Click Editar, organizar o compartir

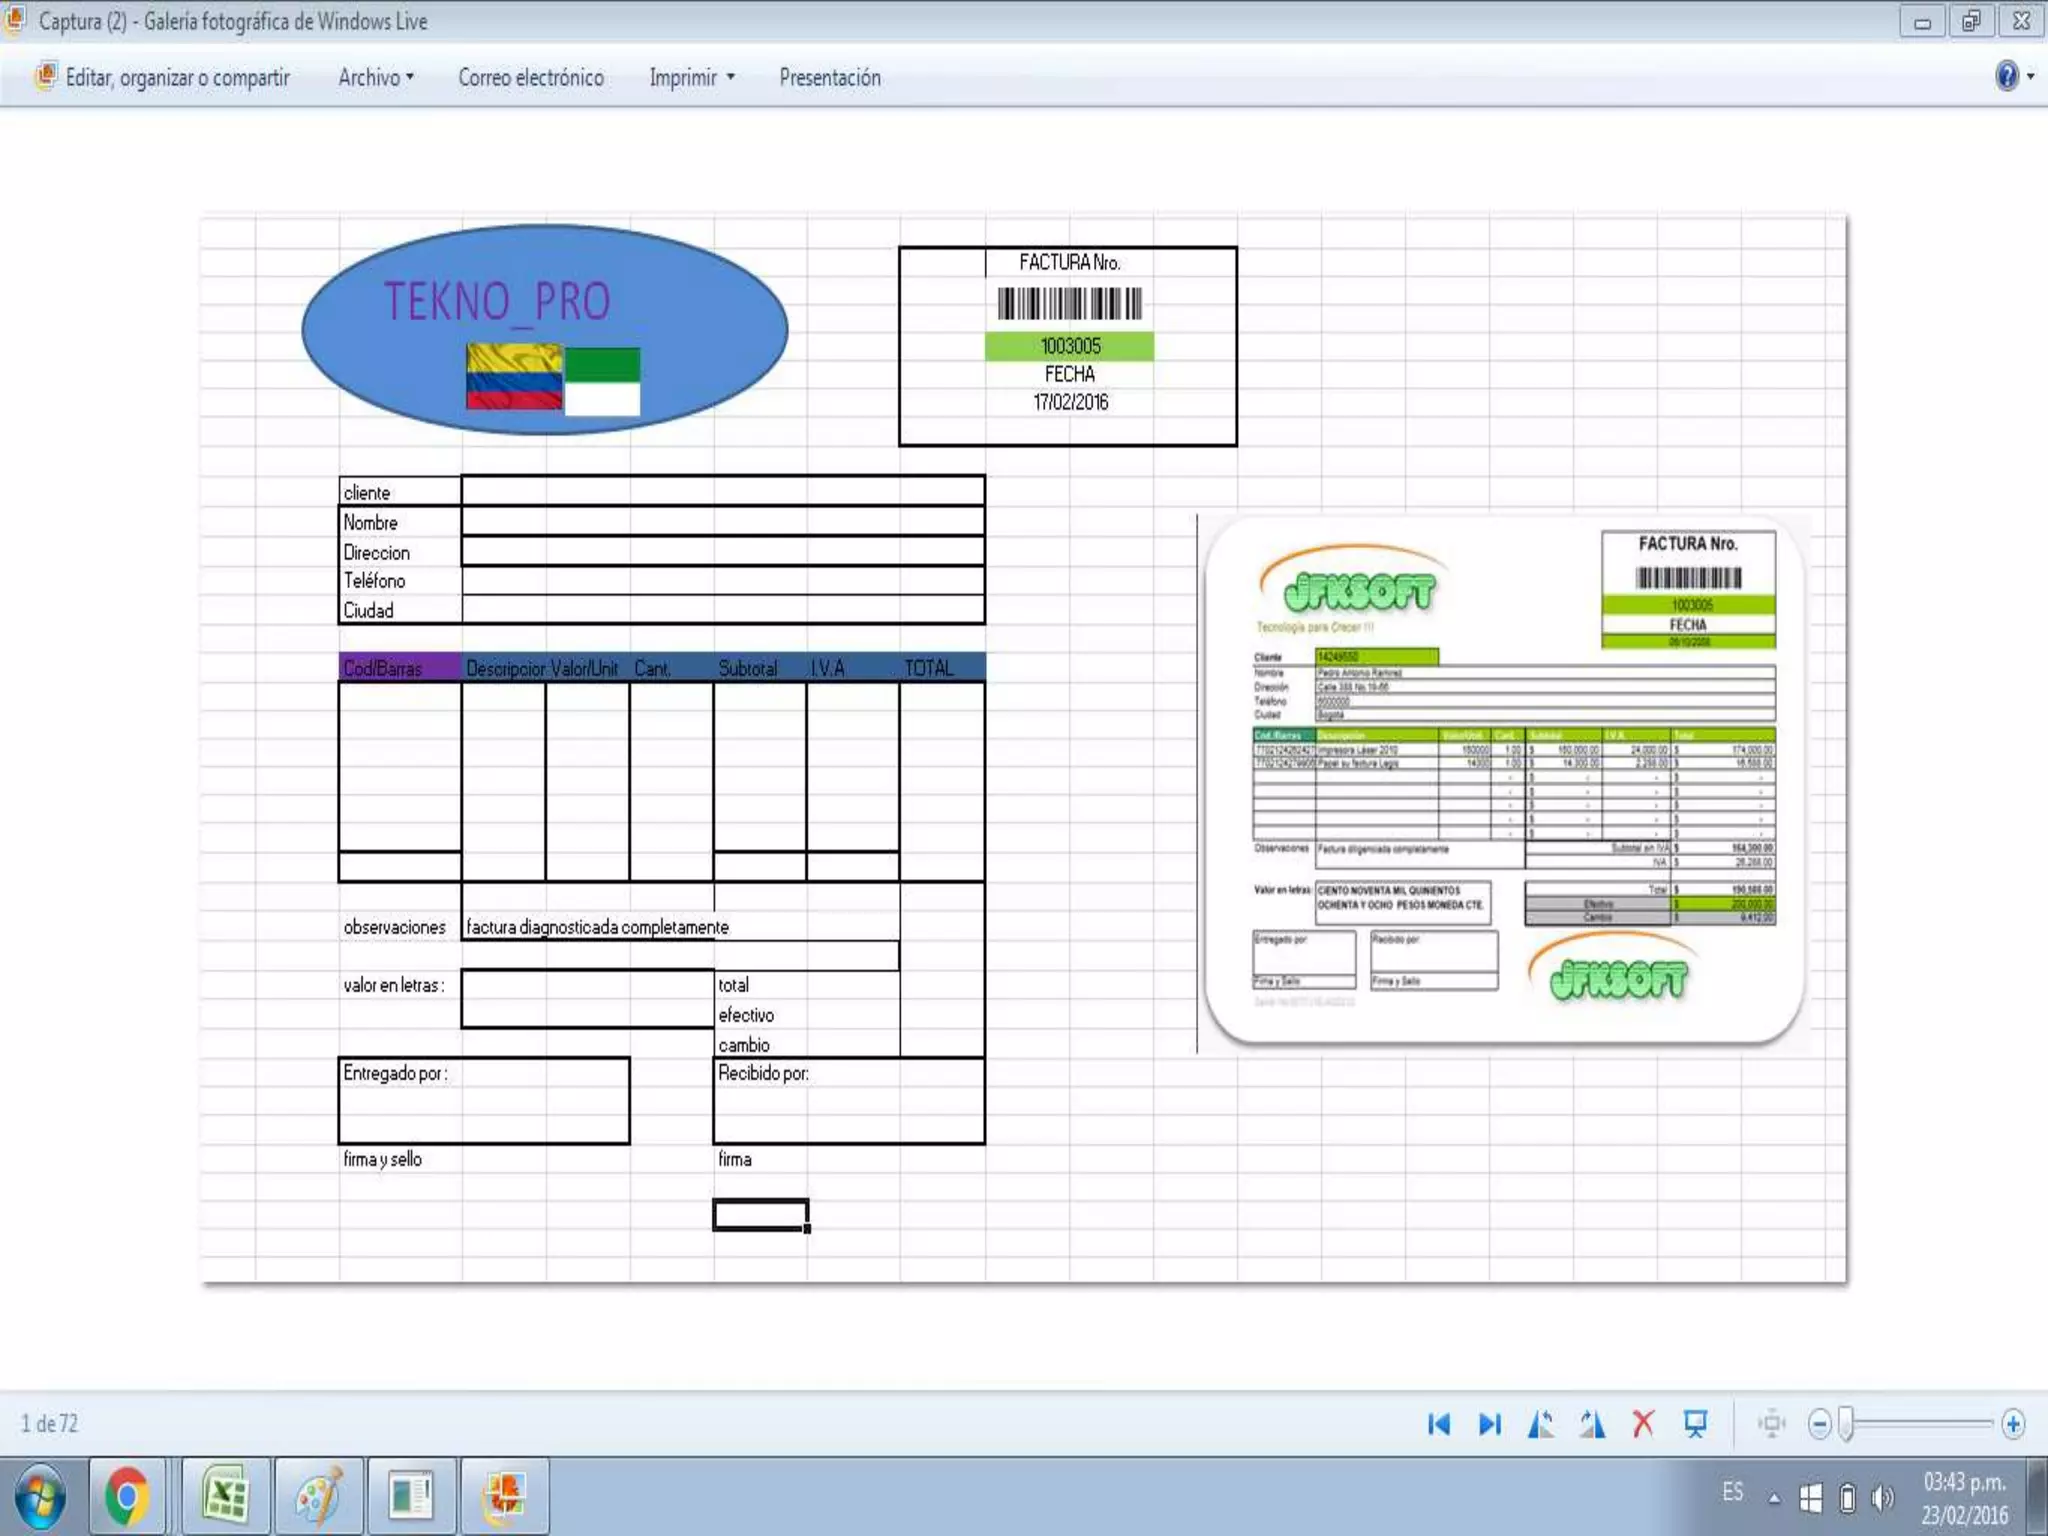pyautogui.click(x=177, y=77)
